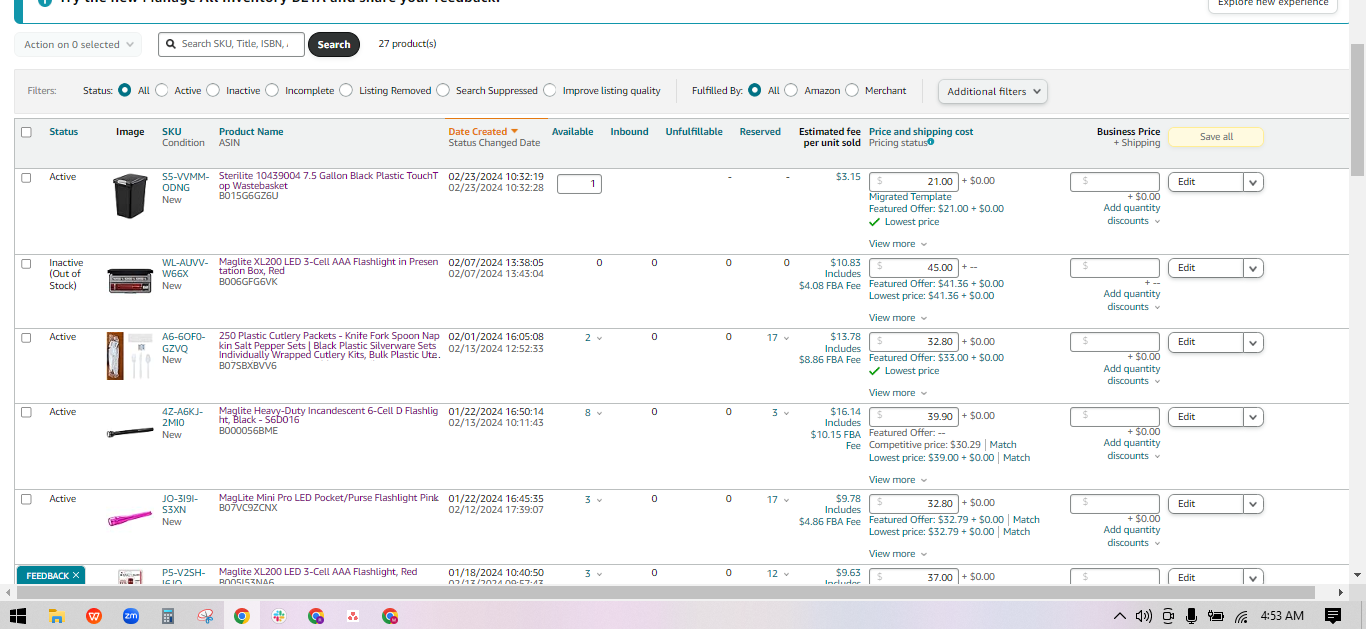Open Edit dropdown arrow for Sterilite wastebasket row
1366x629 pixels.
coord(1254,182)
